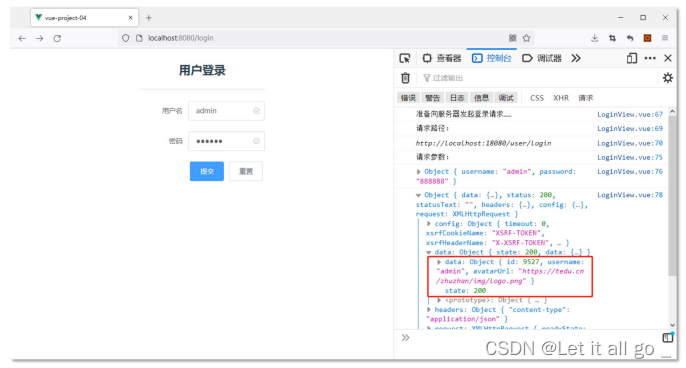Open source link LoginView.vue:78
The height and width of the screenshot is (368, 686).
click(630, 195)
